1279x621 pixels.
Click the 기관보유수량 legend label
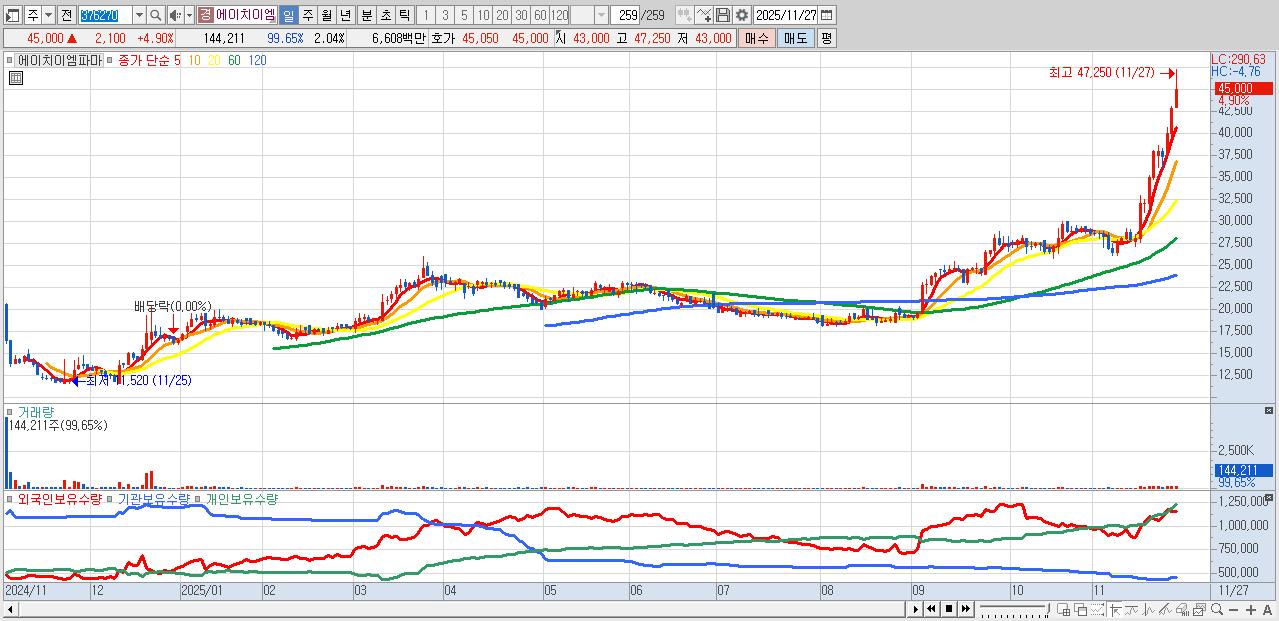point(153,498)
